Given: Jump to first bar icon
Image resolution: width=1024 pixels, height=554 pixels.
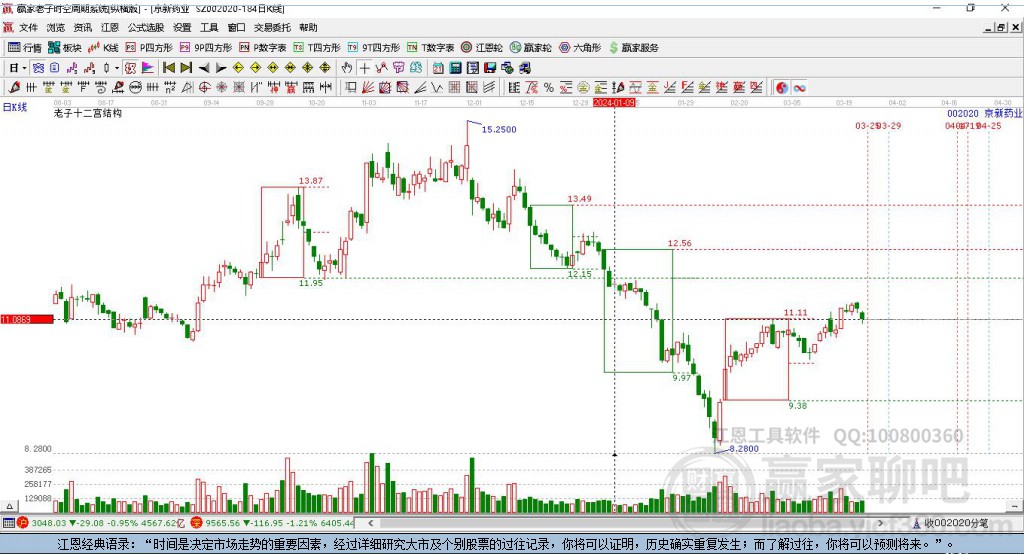Looking at the screenshot, I should coord(168,68).
